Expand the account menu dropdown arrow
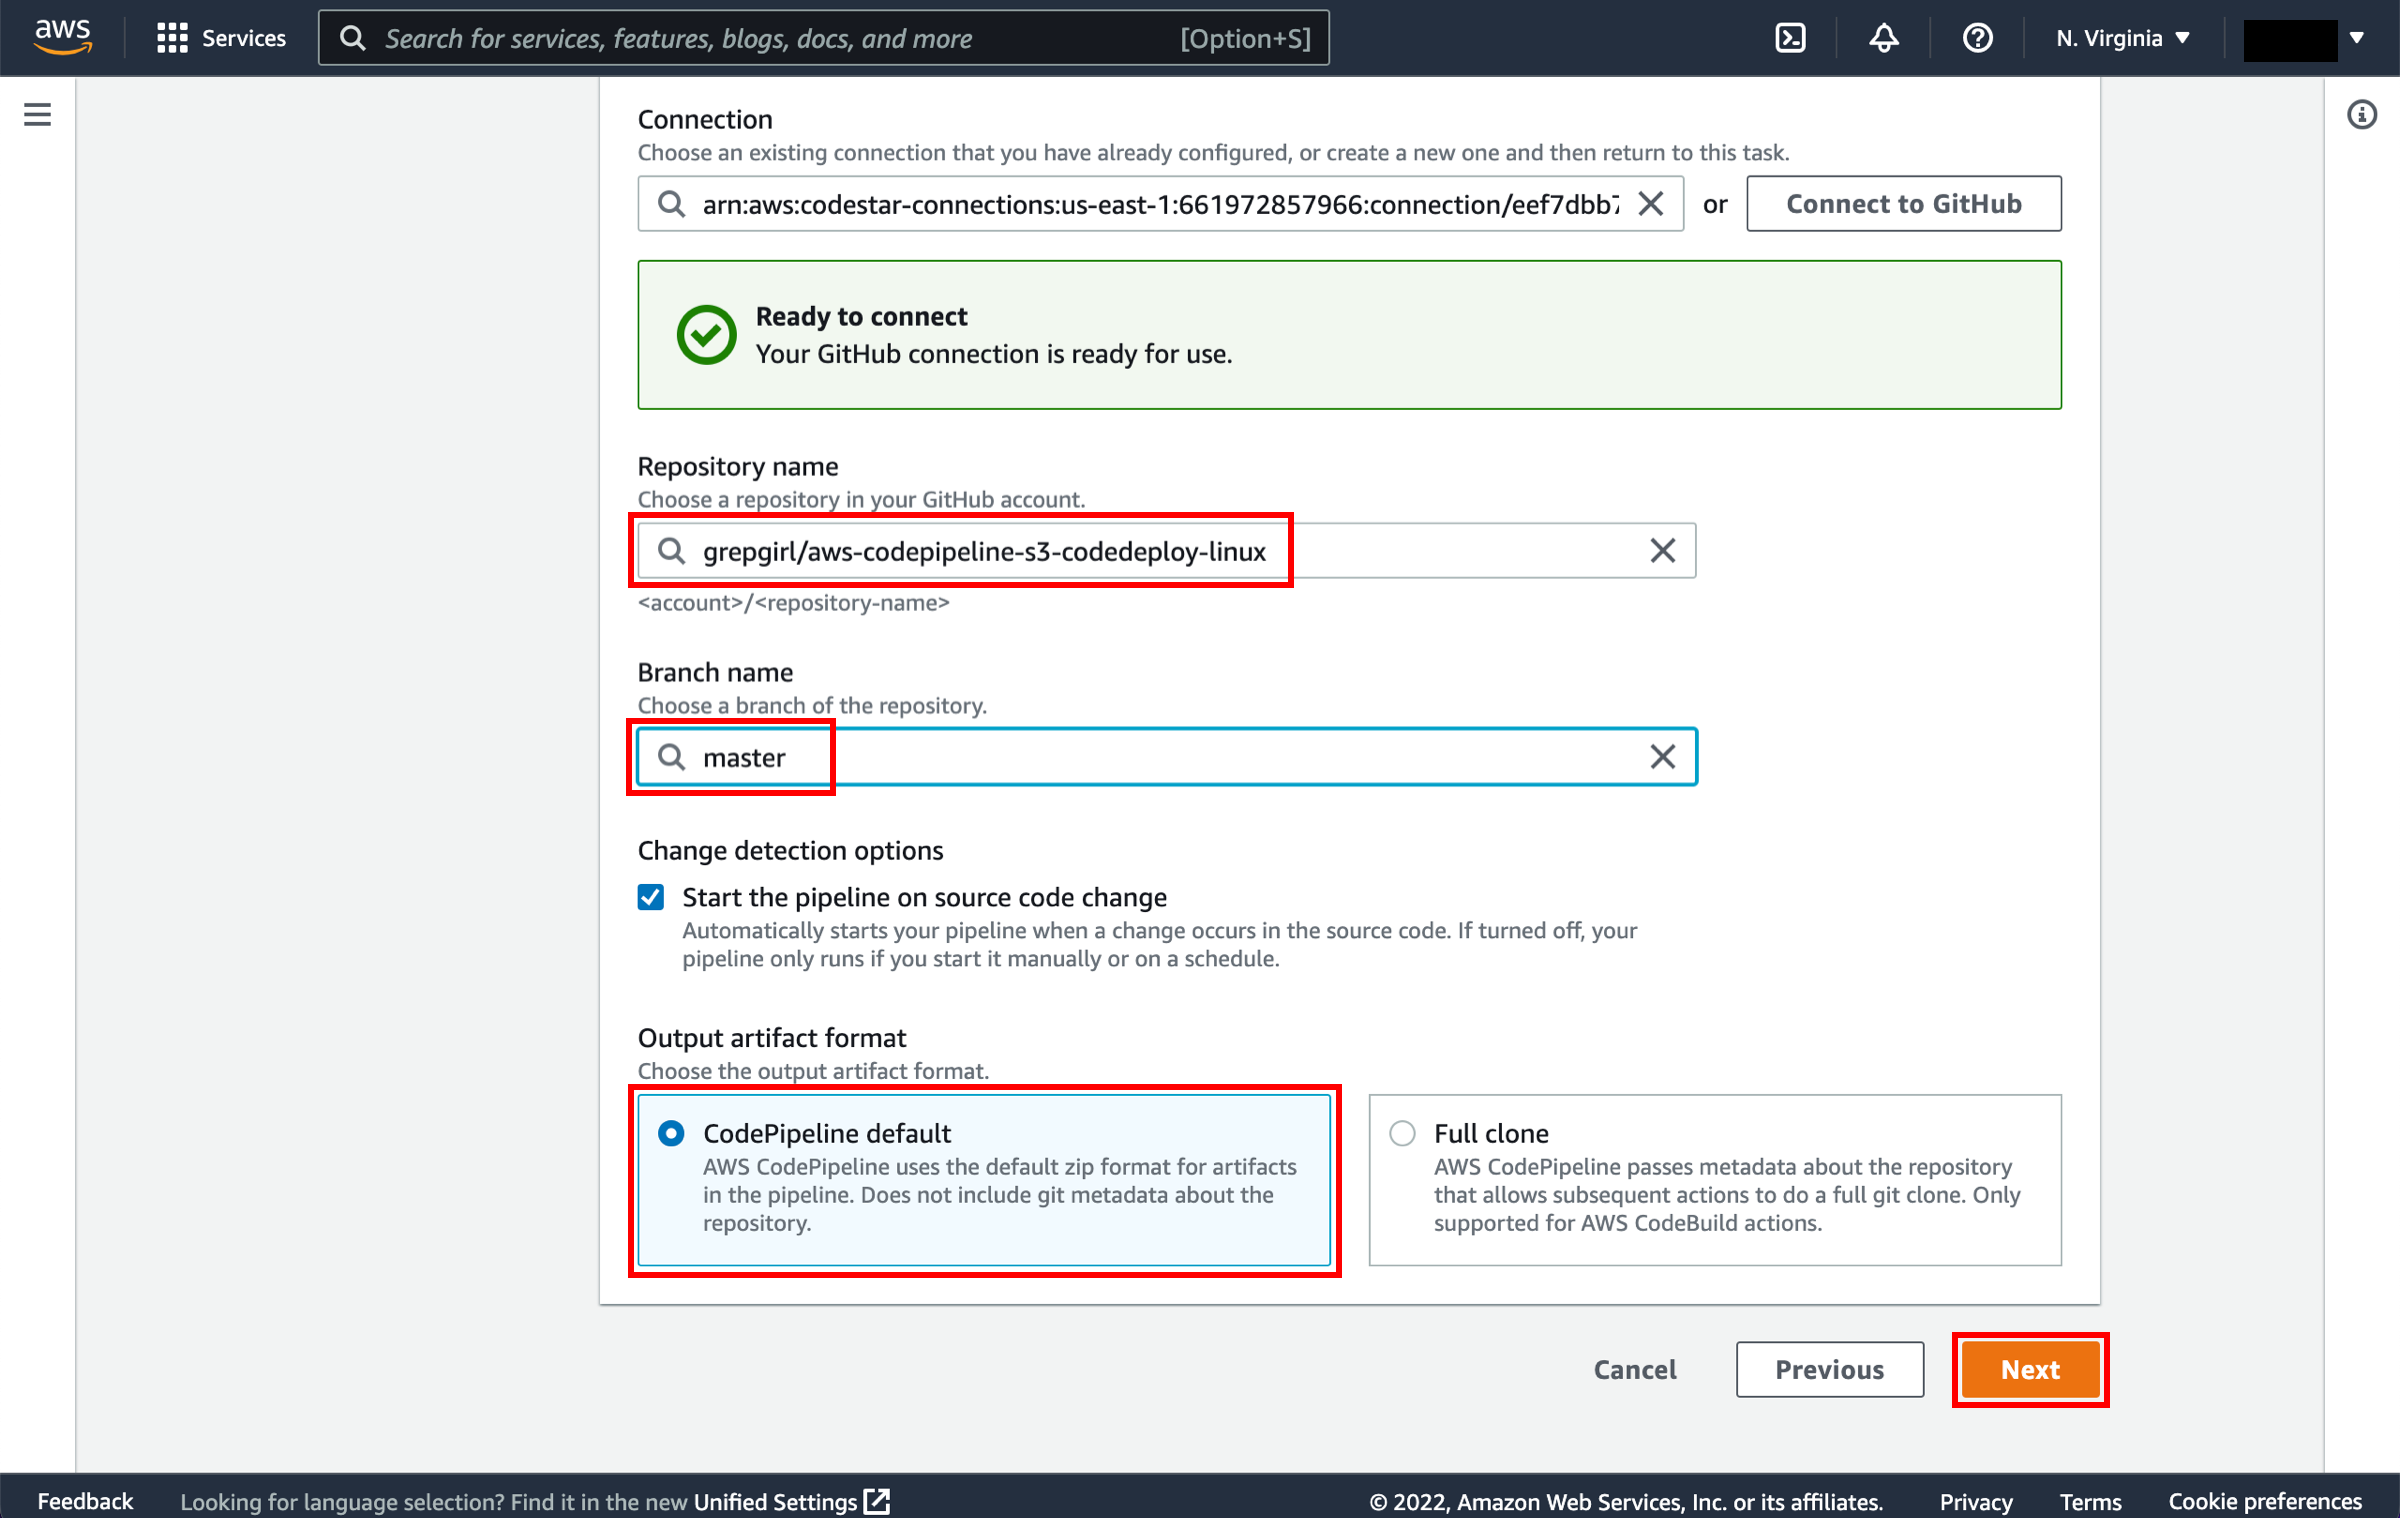2400x1518 pixels. [2357, 38]
